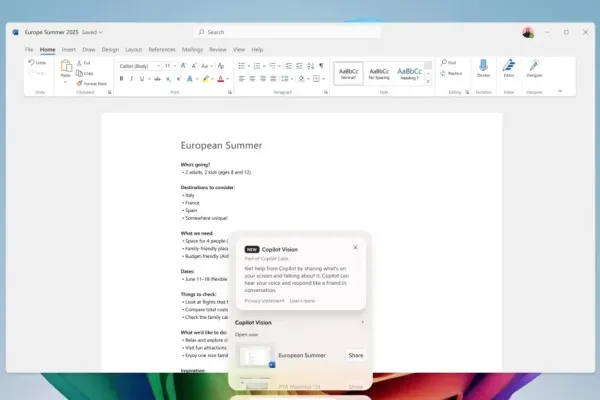Click the Copy icon in Clipboard group
The width and height of the screenshot is (600, 400).
click(x=79, y=73)
